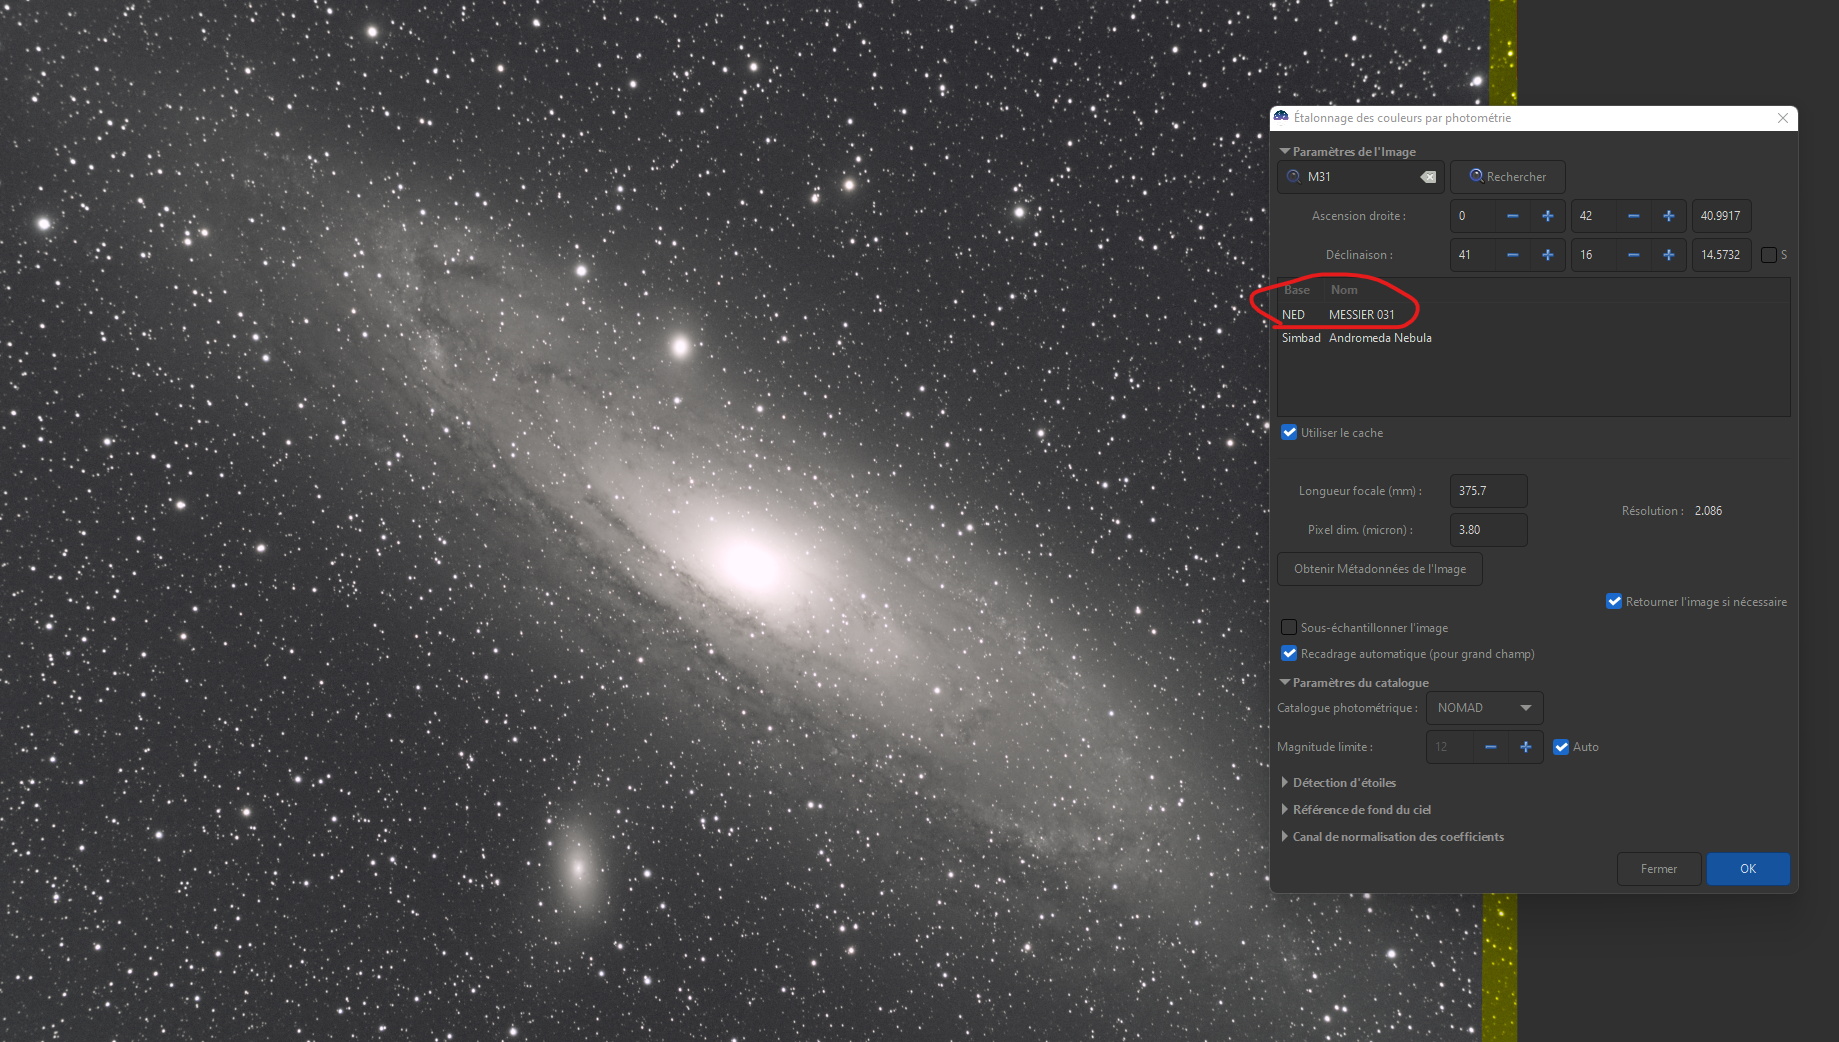Expand the Détection d'étoiles section
The width and height of the screenshot is (1839, 1042).
[1285, 783]
